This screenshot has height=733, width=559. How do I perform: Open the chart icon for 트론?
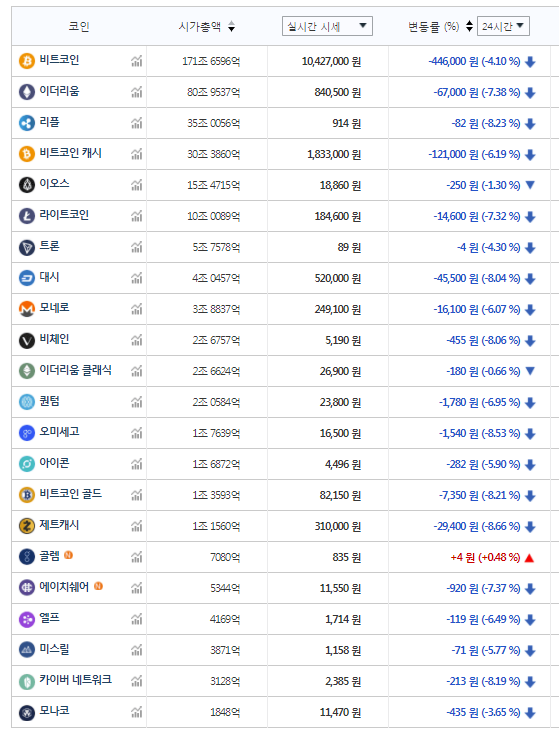136,247
